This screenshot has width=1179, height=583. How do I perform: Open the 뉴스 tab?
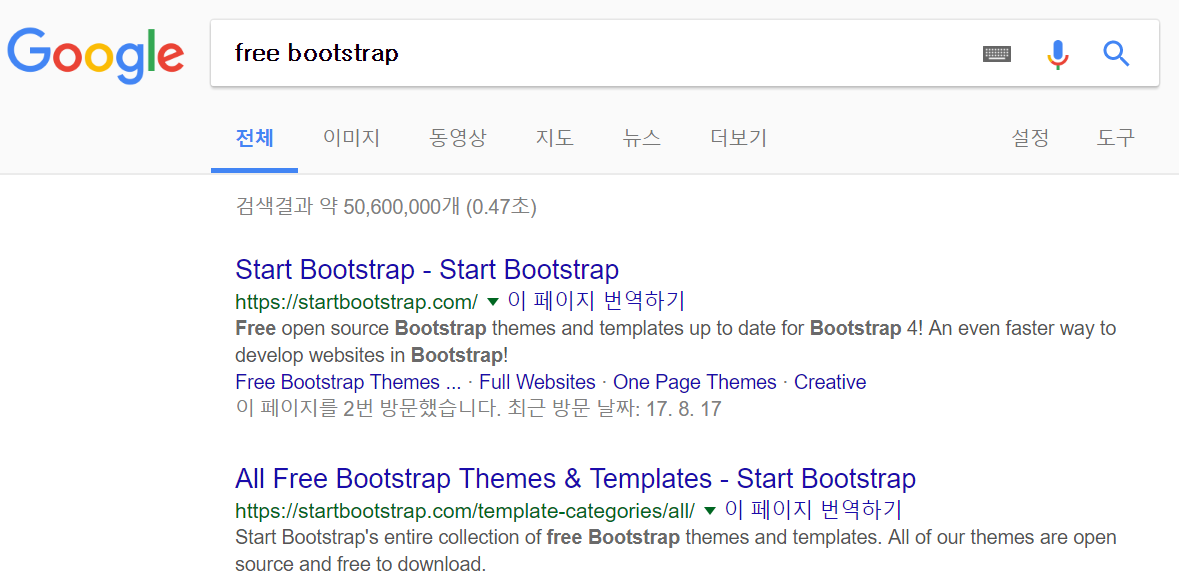(x=641, y=138)
